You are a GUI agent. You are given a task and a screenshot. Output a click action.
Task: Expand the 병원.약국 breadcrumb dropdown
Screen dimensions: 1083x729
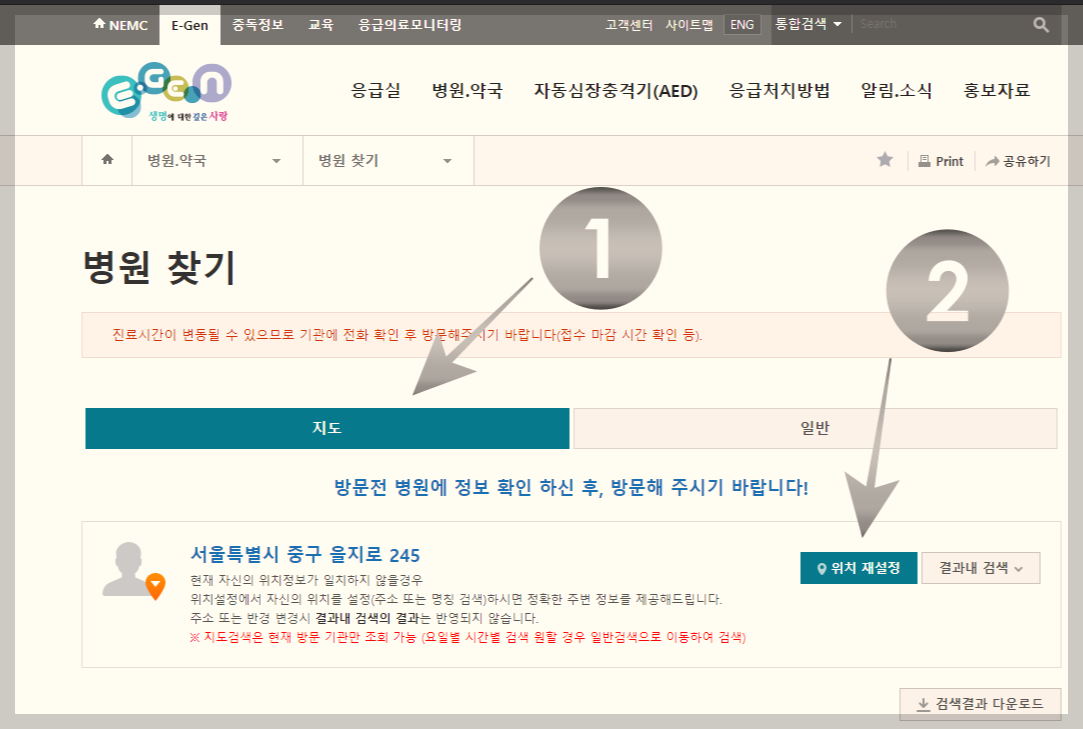point(217,160)
